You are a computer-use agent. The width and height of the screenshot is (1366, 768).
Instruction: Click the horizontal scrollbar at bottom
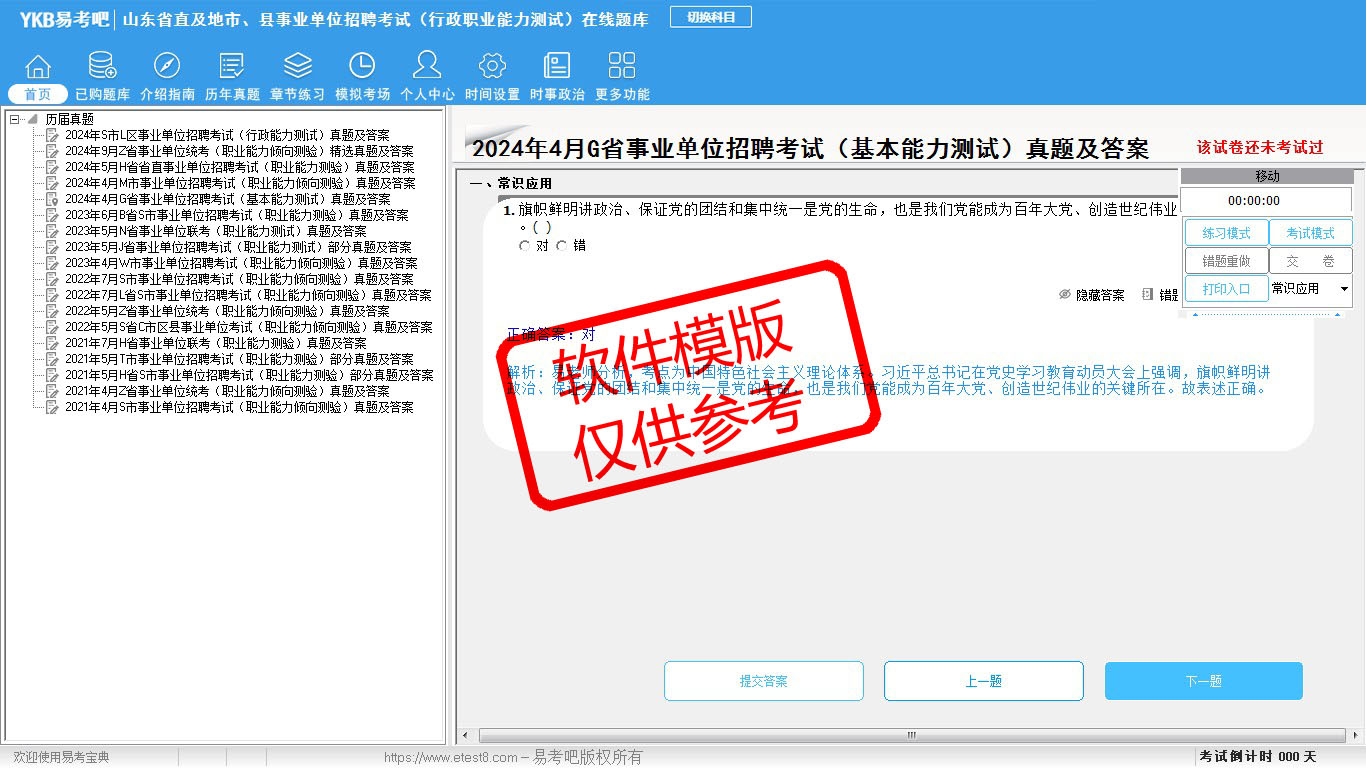[910, 735]
